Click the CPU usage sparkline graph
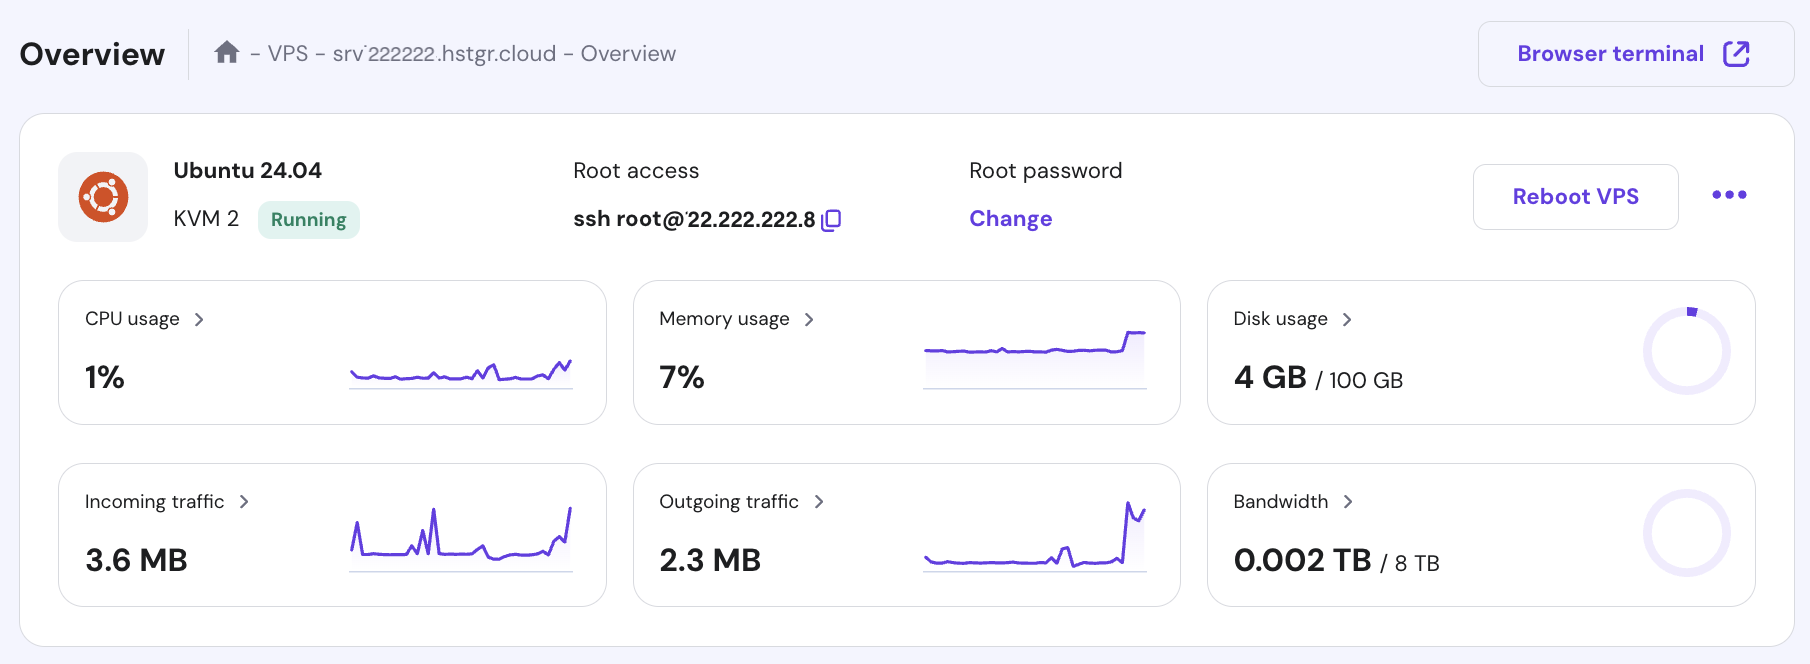This screenshot has width=1810, height=664. 461,374
